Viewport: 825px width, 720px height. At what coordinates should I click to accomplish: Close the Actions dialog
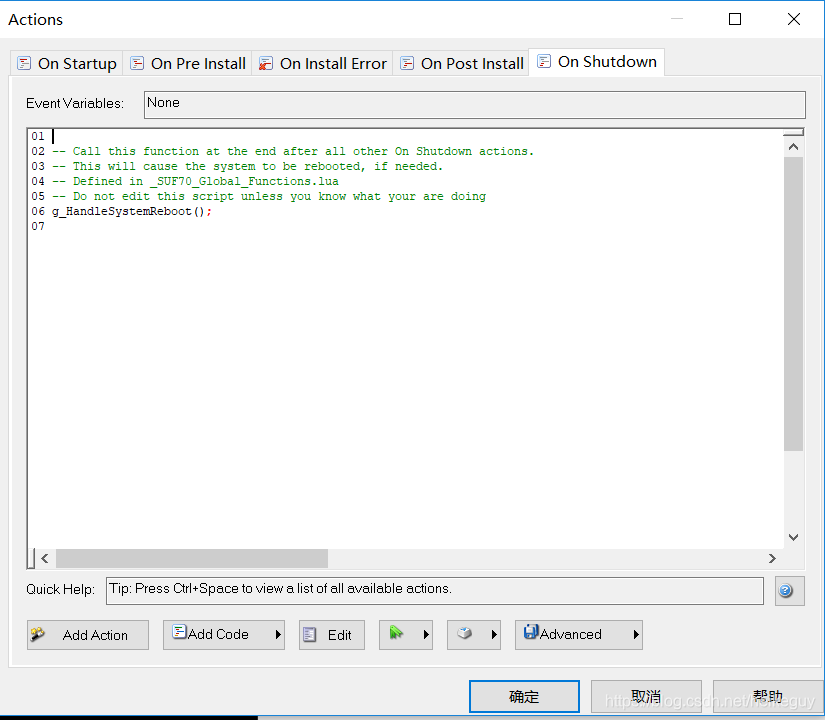tap(794, 19)
